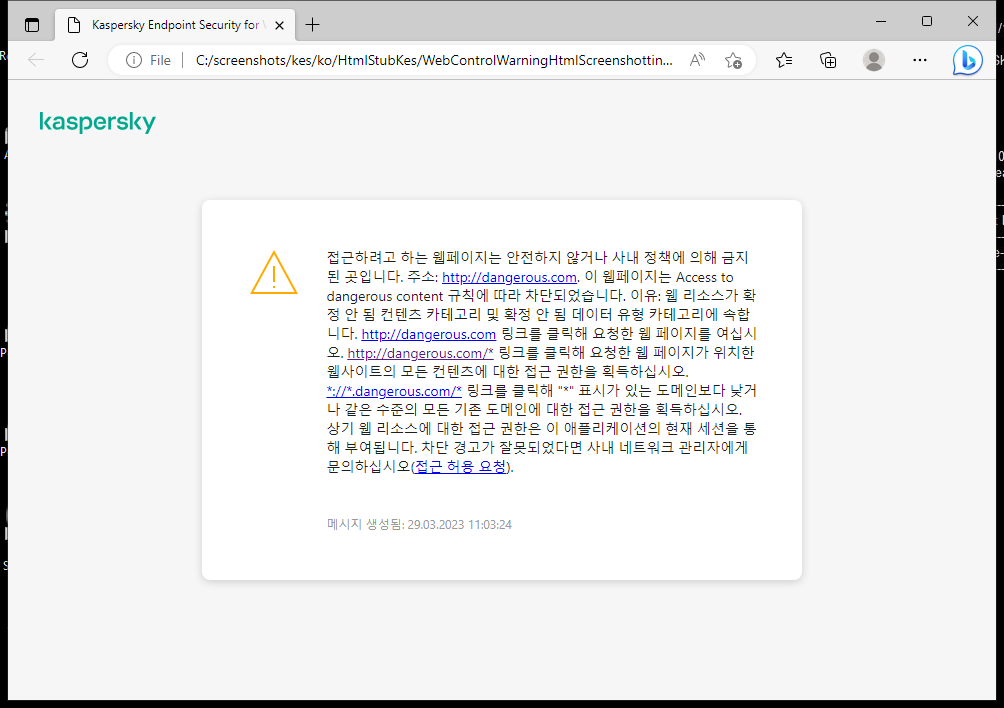Open the Collections icon in toolbar
The width and height of the screenshot is (1004, 708).
point(828,60)
